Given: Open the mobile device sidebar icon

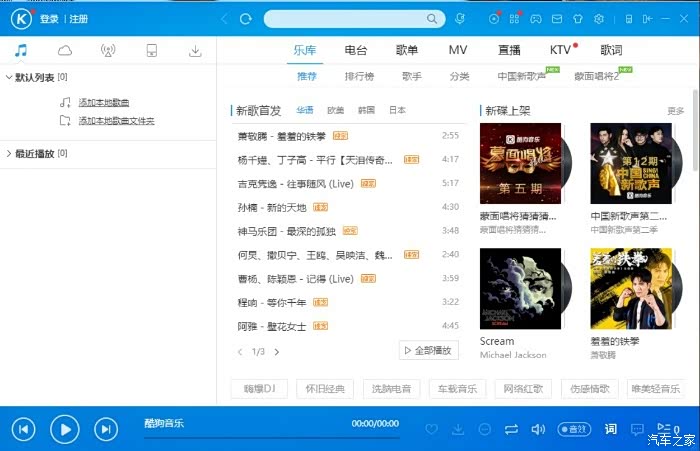Looking at the screenshot, I should pos(151,50).
